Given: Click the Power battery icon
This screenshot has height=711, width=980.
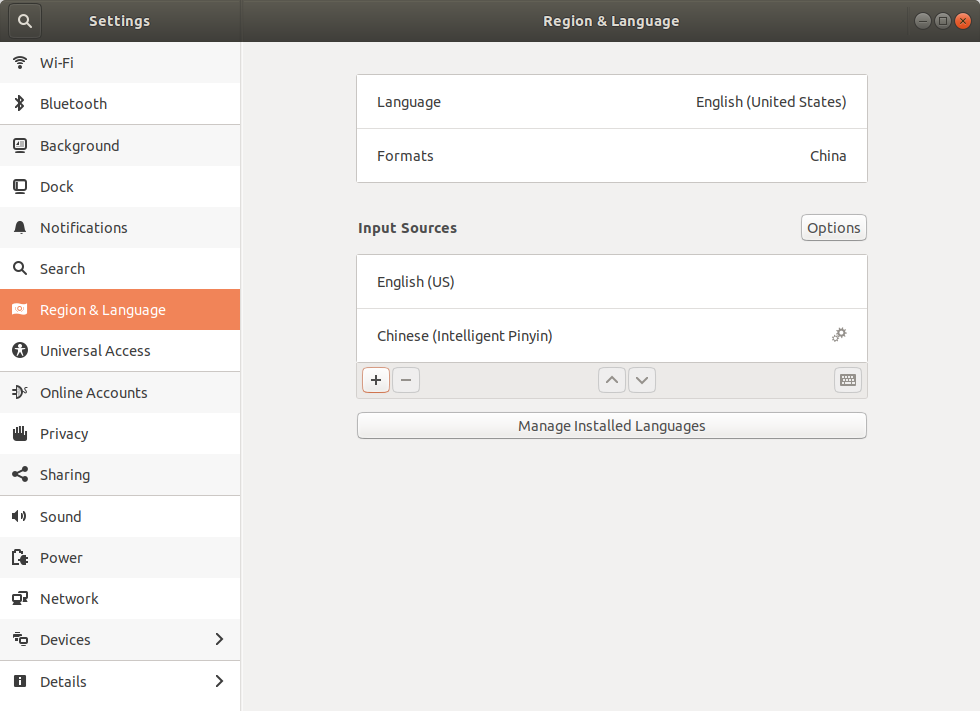Looking at the screenshot, I should [x=19, y=557].
